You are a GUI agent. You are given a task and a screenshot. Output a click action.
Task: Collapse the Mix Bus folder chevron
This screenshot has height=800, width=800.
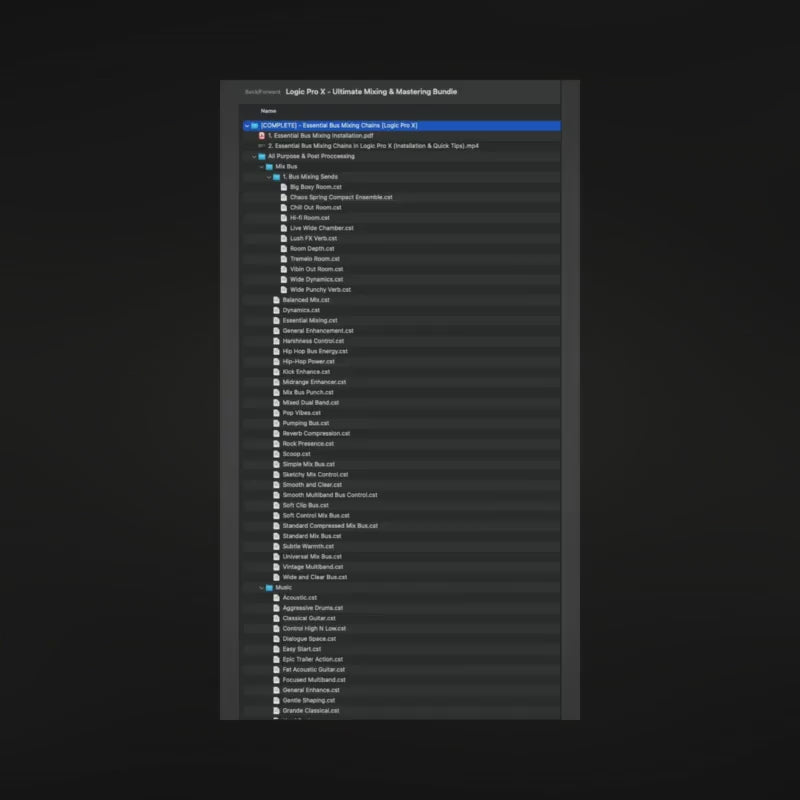[x=261, y=166]
